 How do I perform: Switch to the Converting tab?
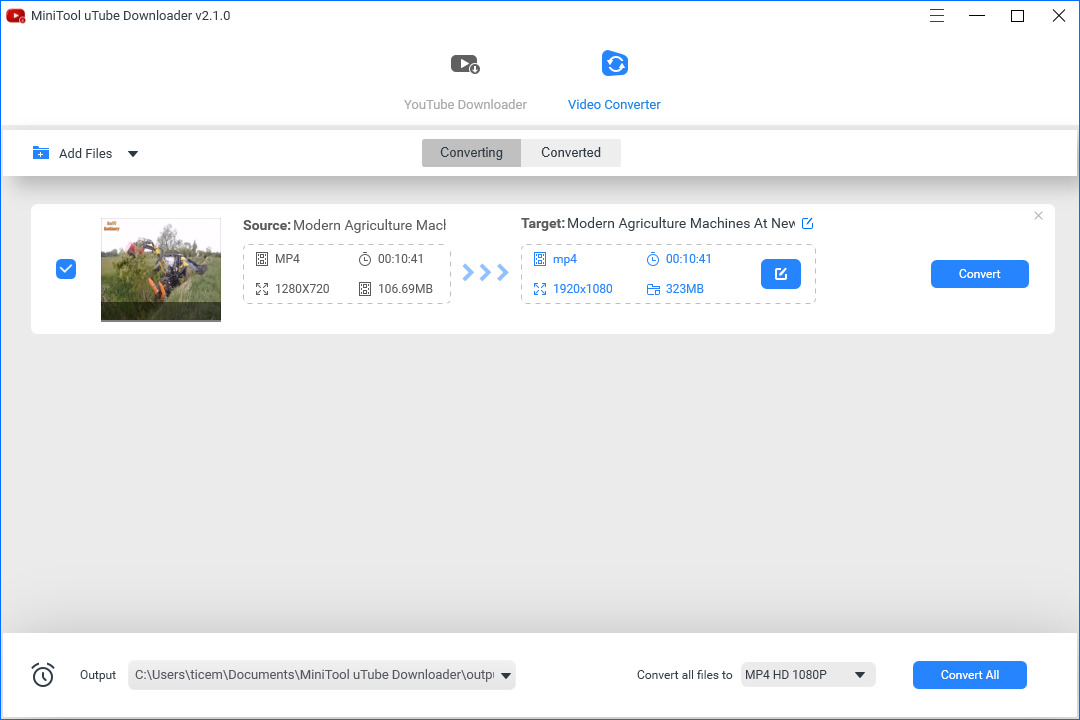[471, 153]
